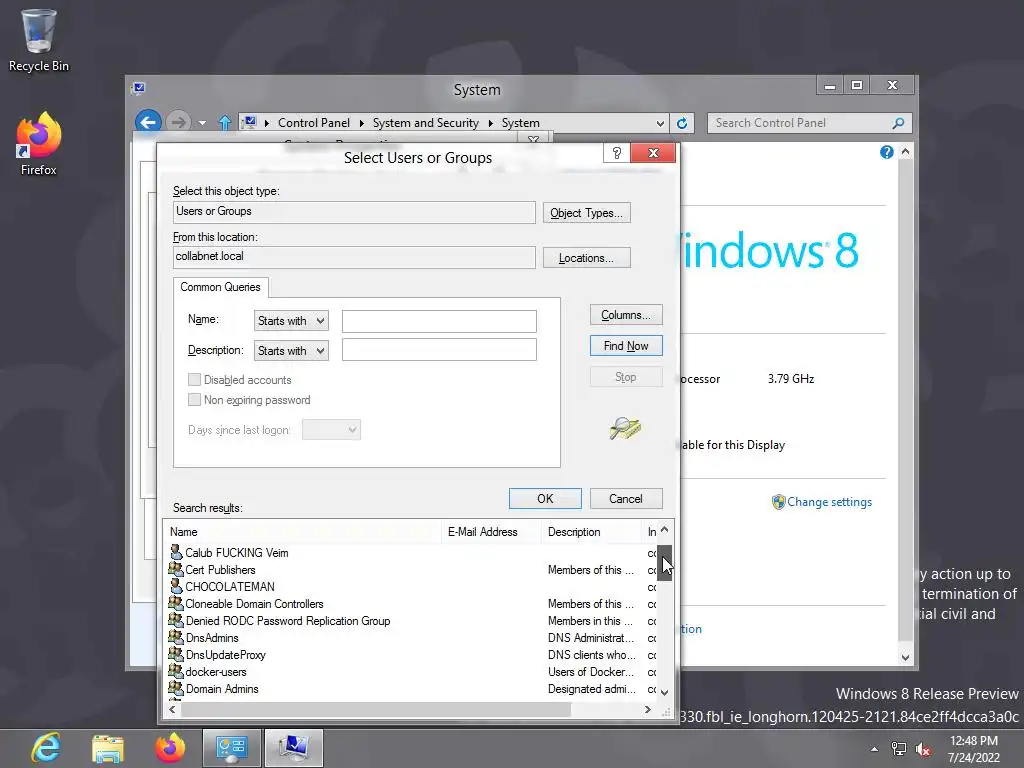Screen dimensions: 1024x768
Task: Select Denied RODC Password Replication Group row
Action: [411, 620]
